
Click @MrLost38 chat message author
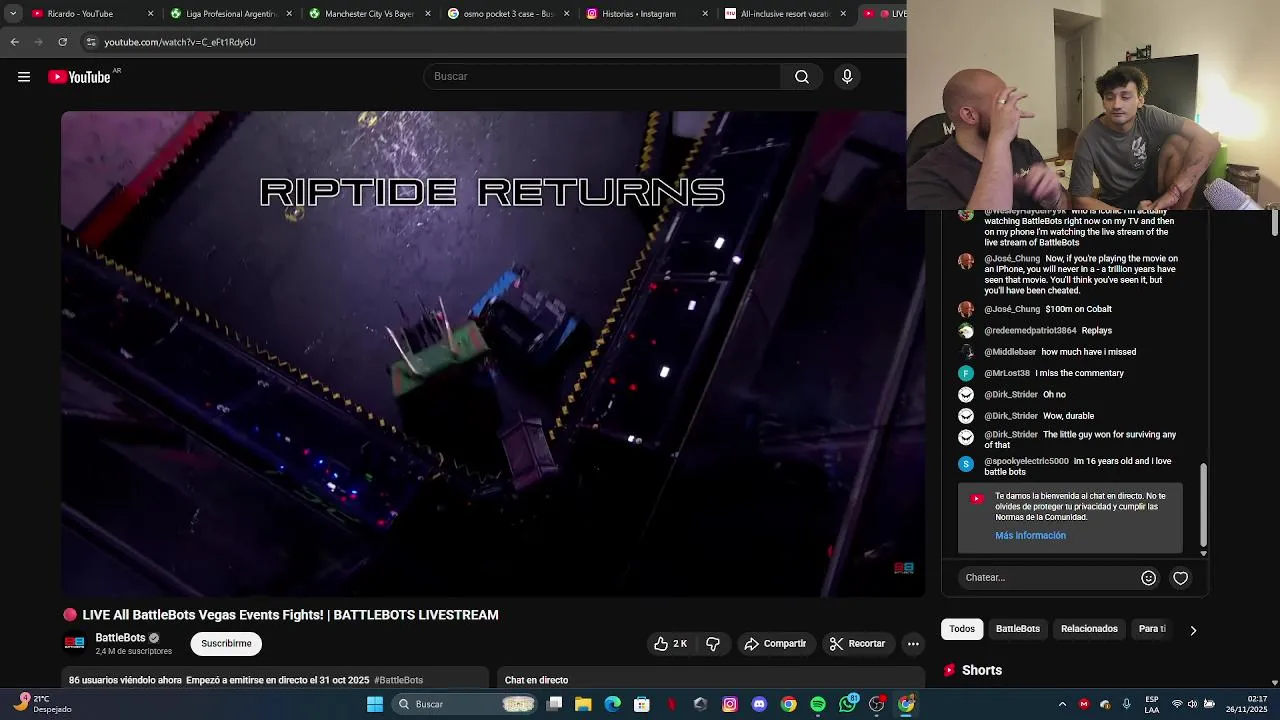(x=1007, y=373)
